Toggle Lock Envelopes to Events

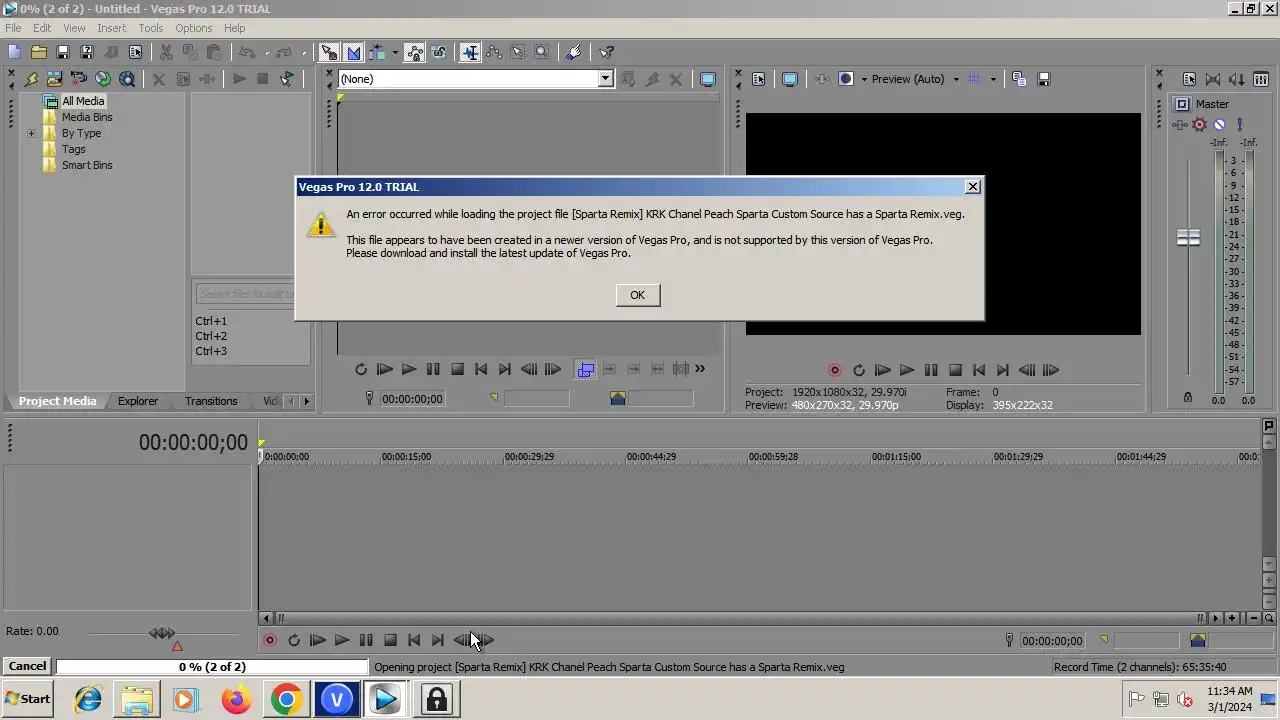(415, 52)
